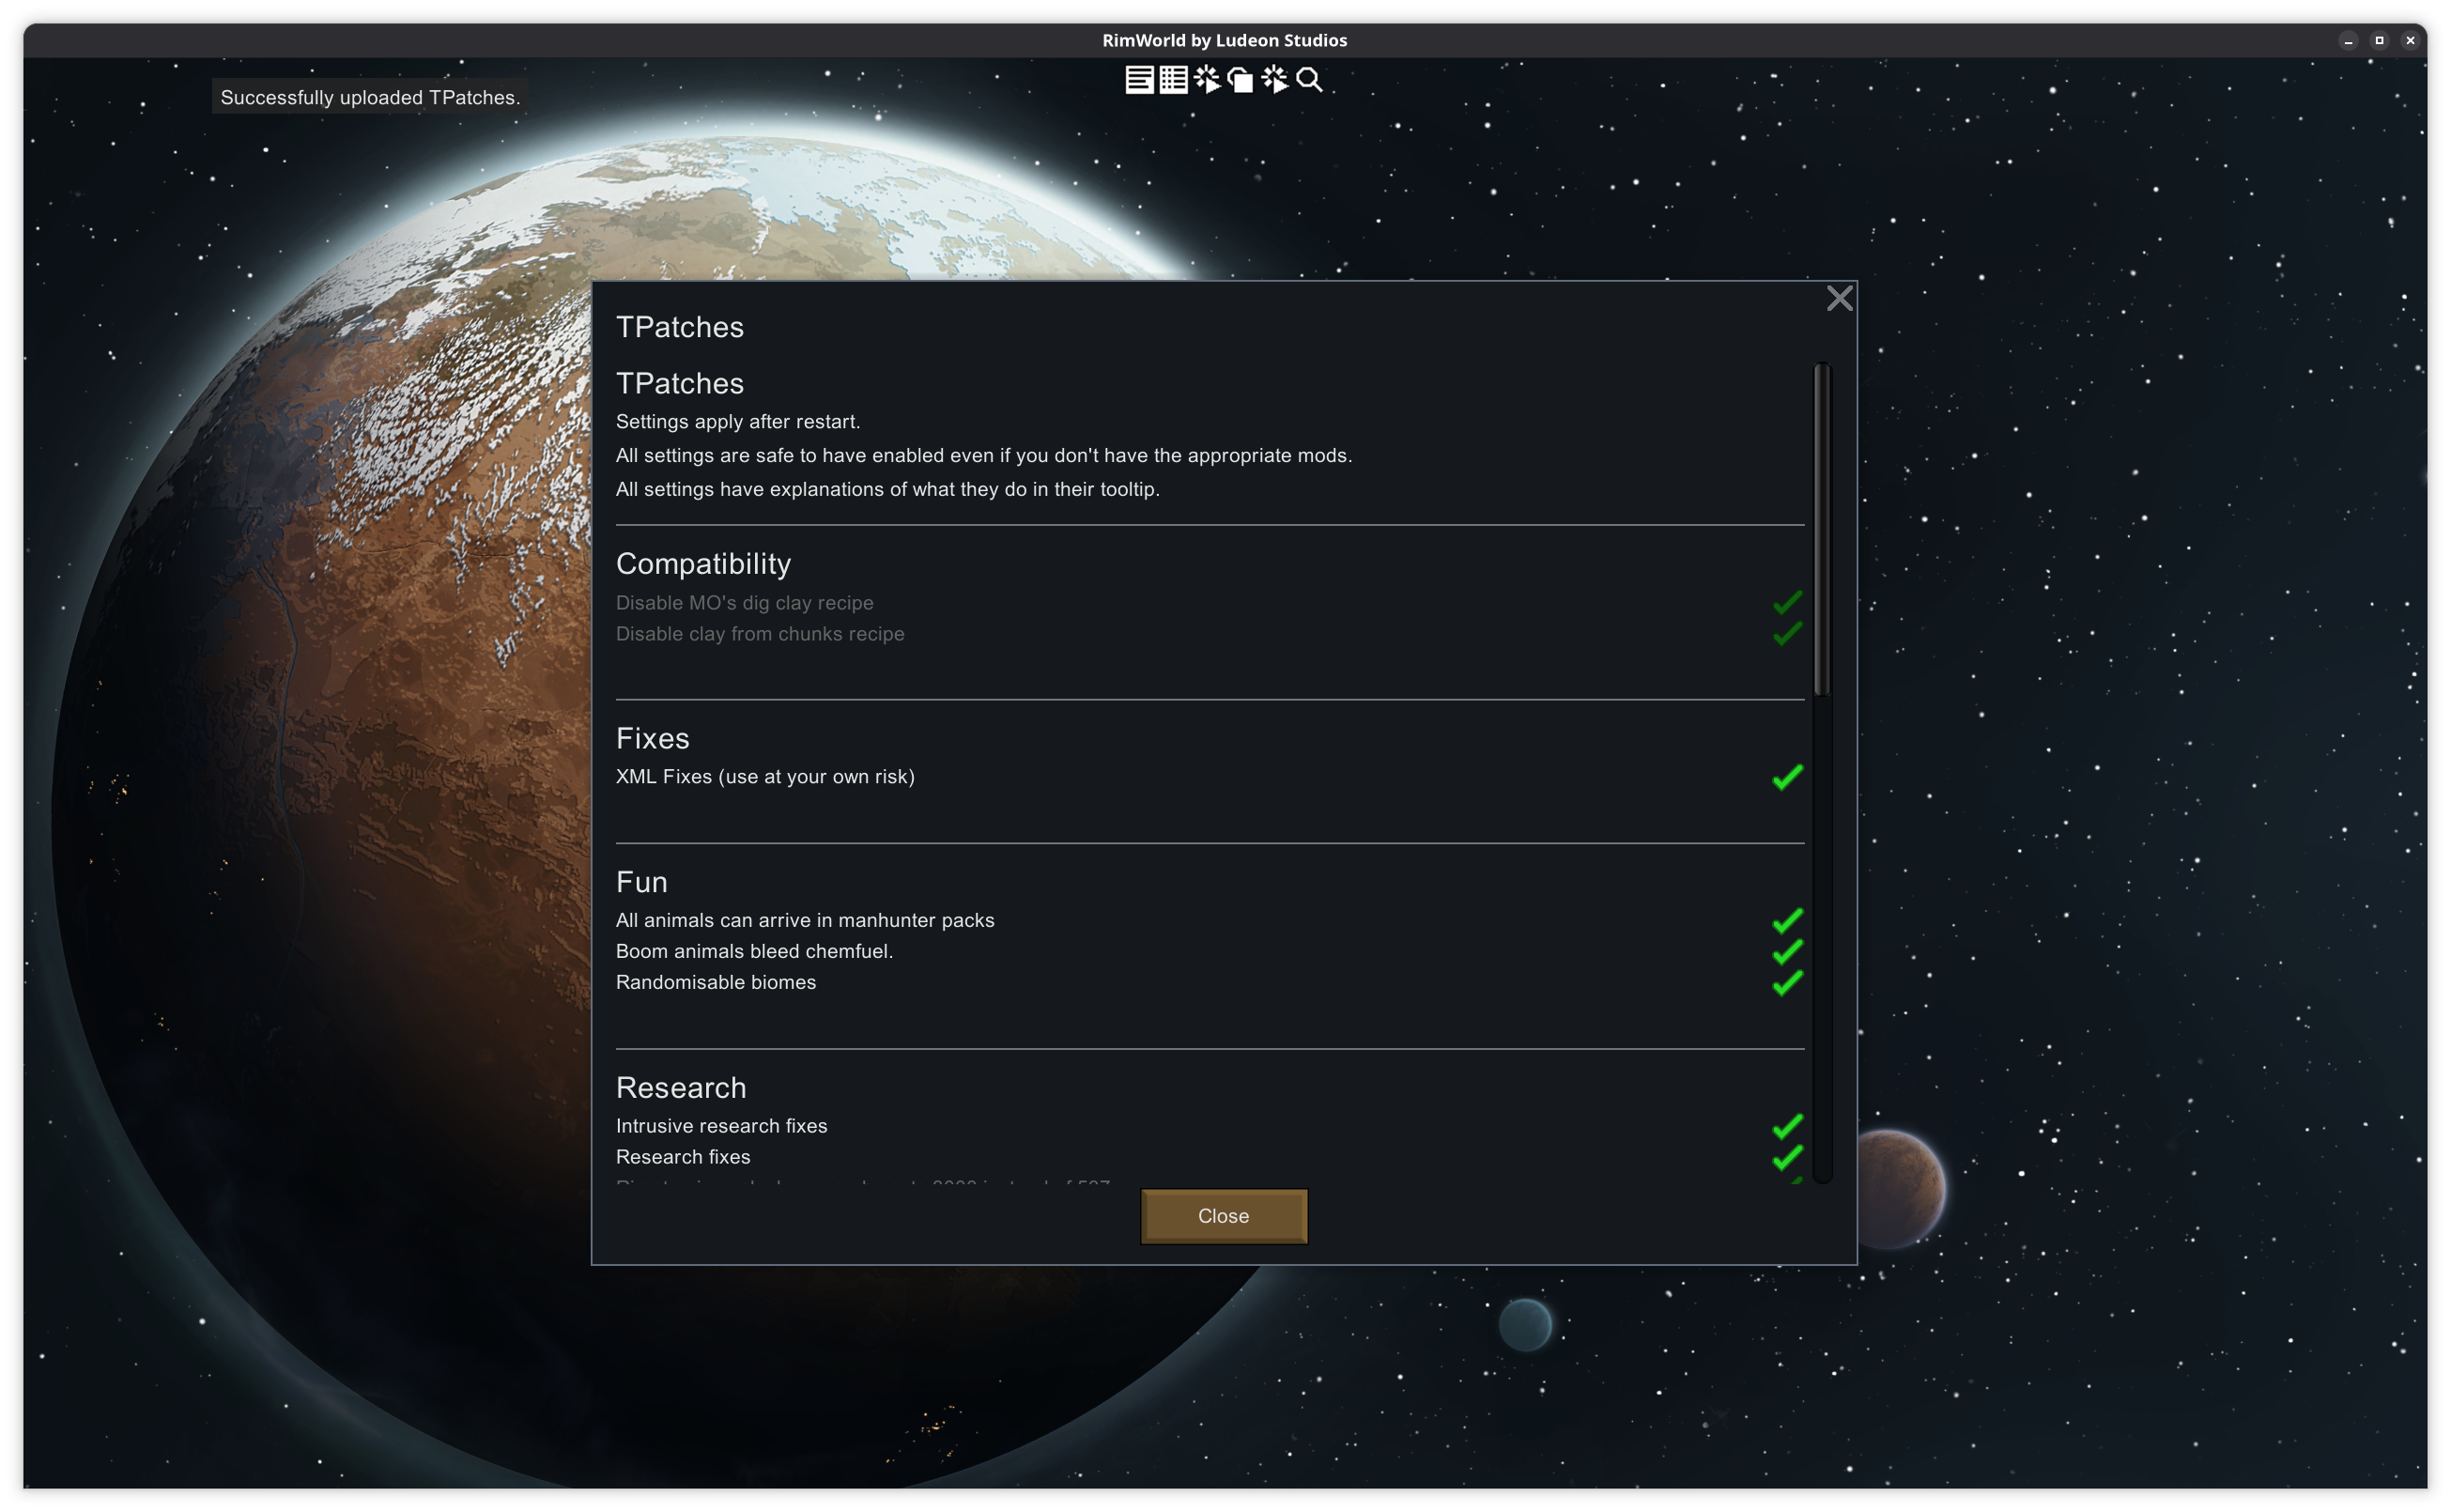Click the folder-shaped dev toolbar icon
2451x1512 pixels.
(1240, 79)
